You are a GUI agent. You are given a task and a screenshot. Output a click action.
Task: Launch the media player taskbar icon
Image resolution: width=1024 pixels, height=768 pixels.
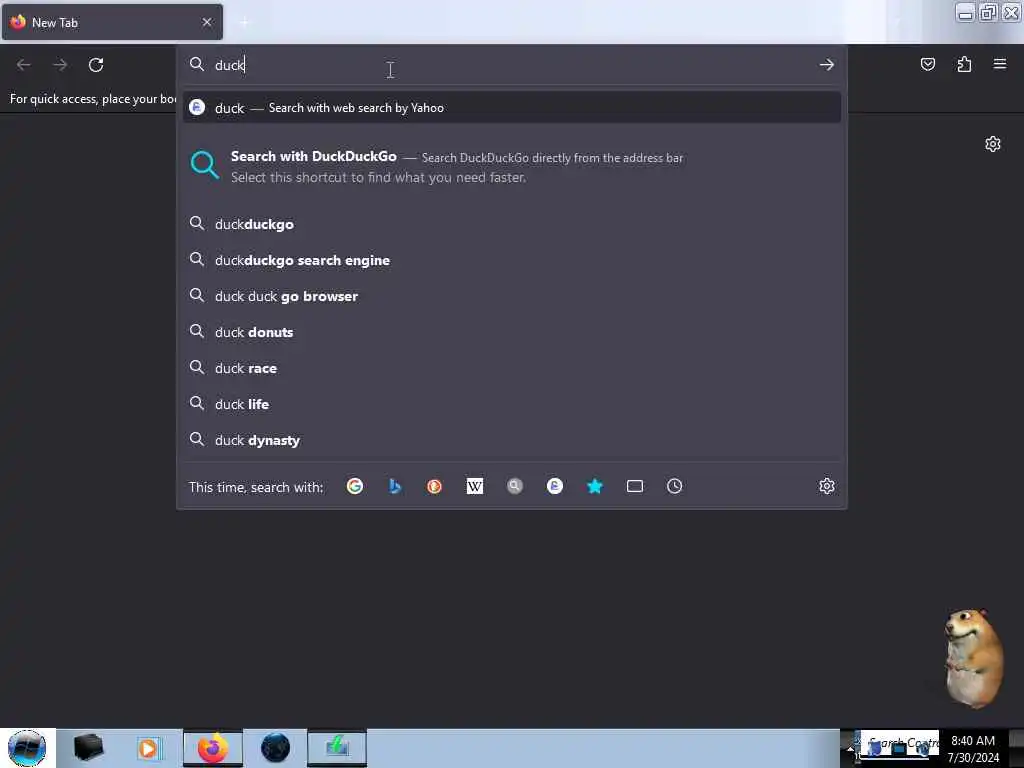[x=149, y=748]
